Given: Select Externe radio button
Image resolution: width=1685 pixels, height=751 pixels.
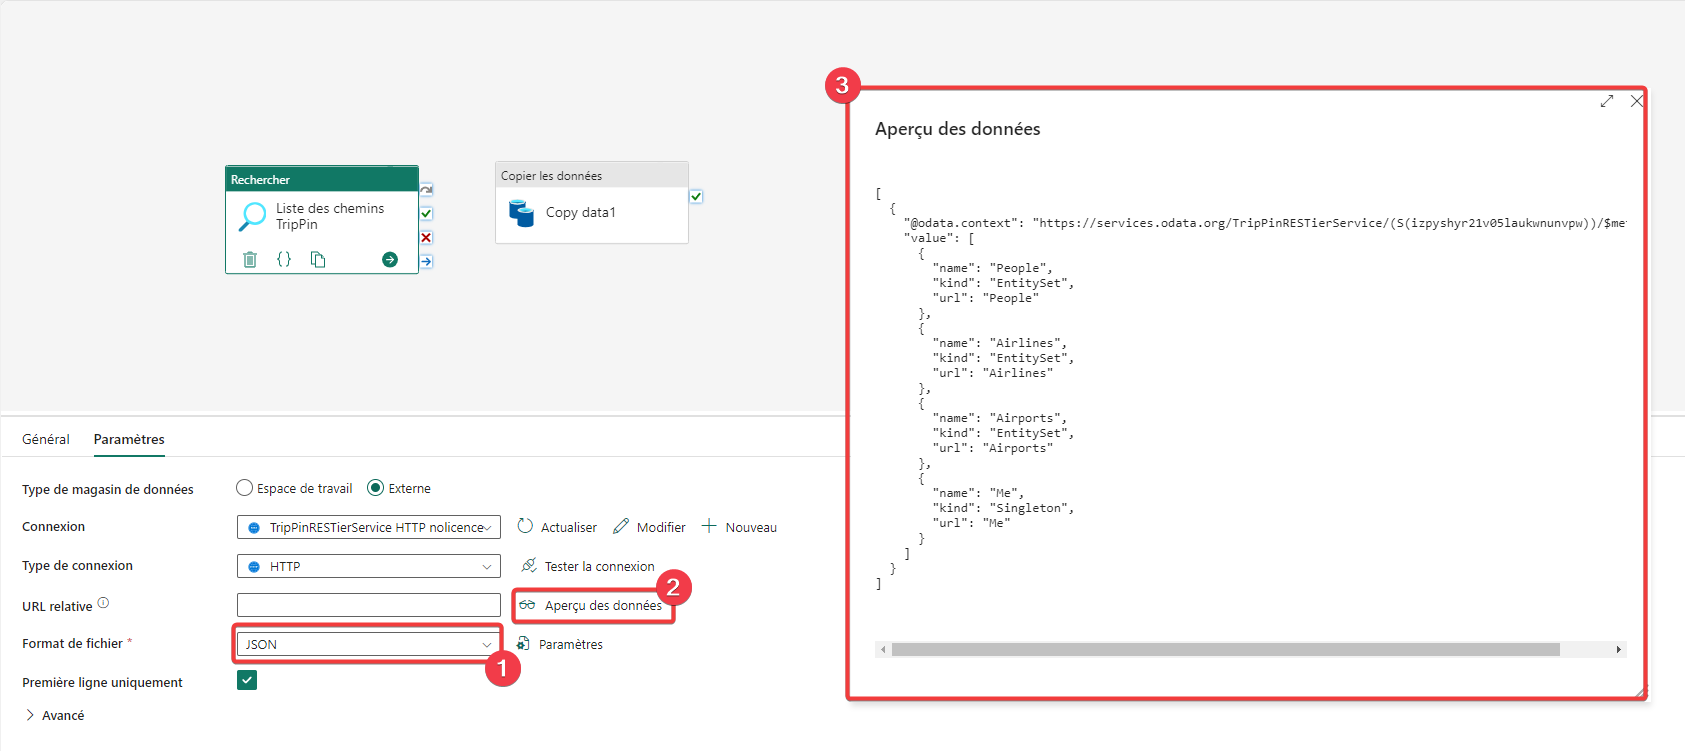Looking at the screenshot, I should [376, 488].
